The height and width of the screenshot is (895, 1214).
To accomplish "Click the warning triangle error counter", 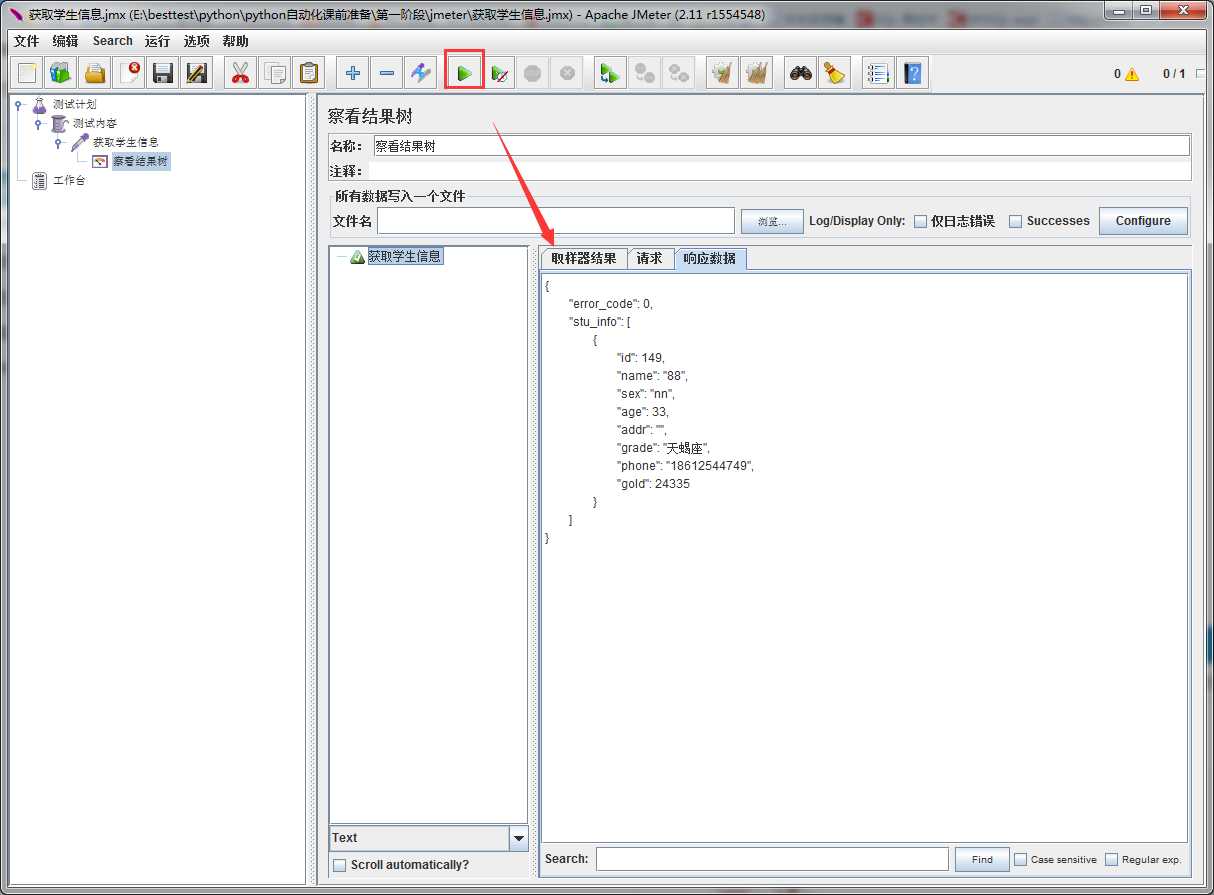I will pyautogui.click(x=1131, y=74).
